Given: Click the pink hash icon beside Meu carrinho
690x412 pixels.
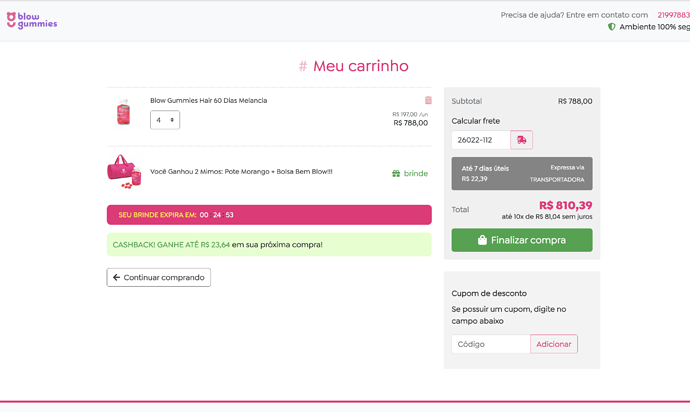Looking at the screenshot, I should click(x=303, y=66).
